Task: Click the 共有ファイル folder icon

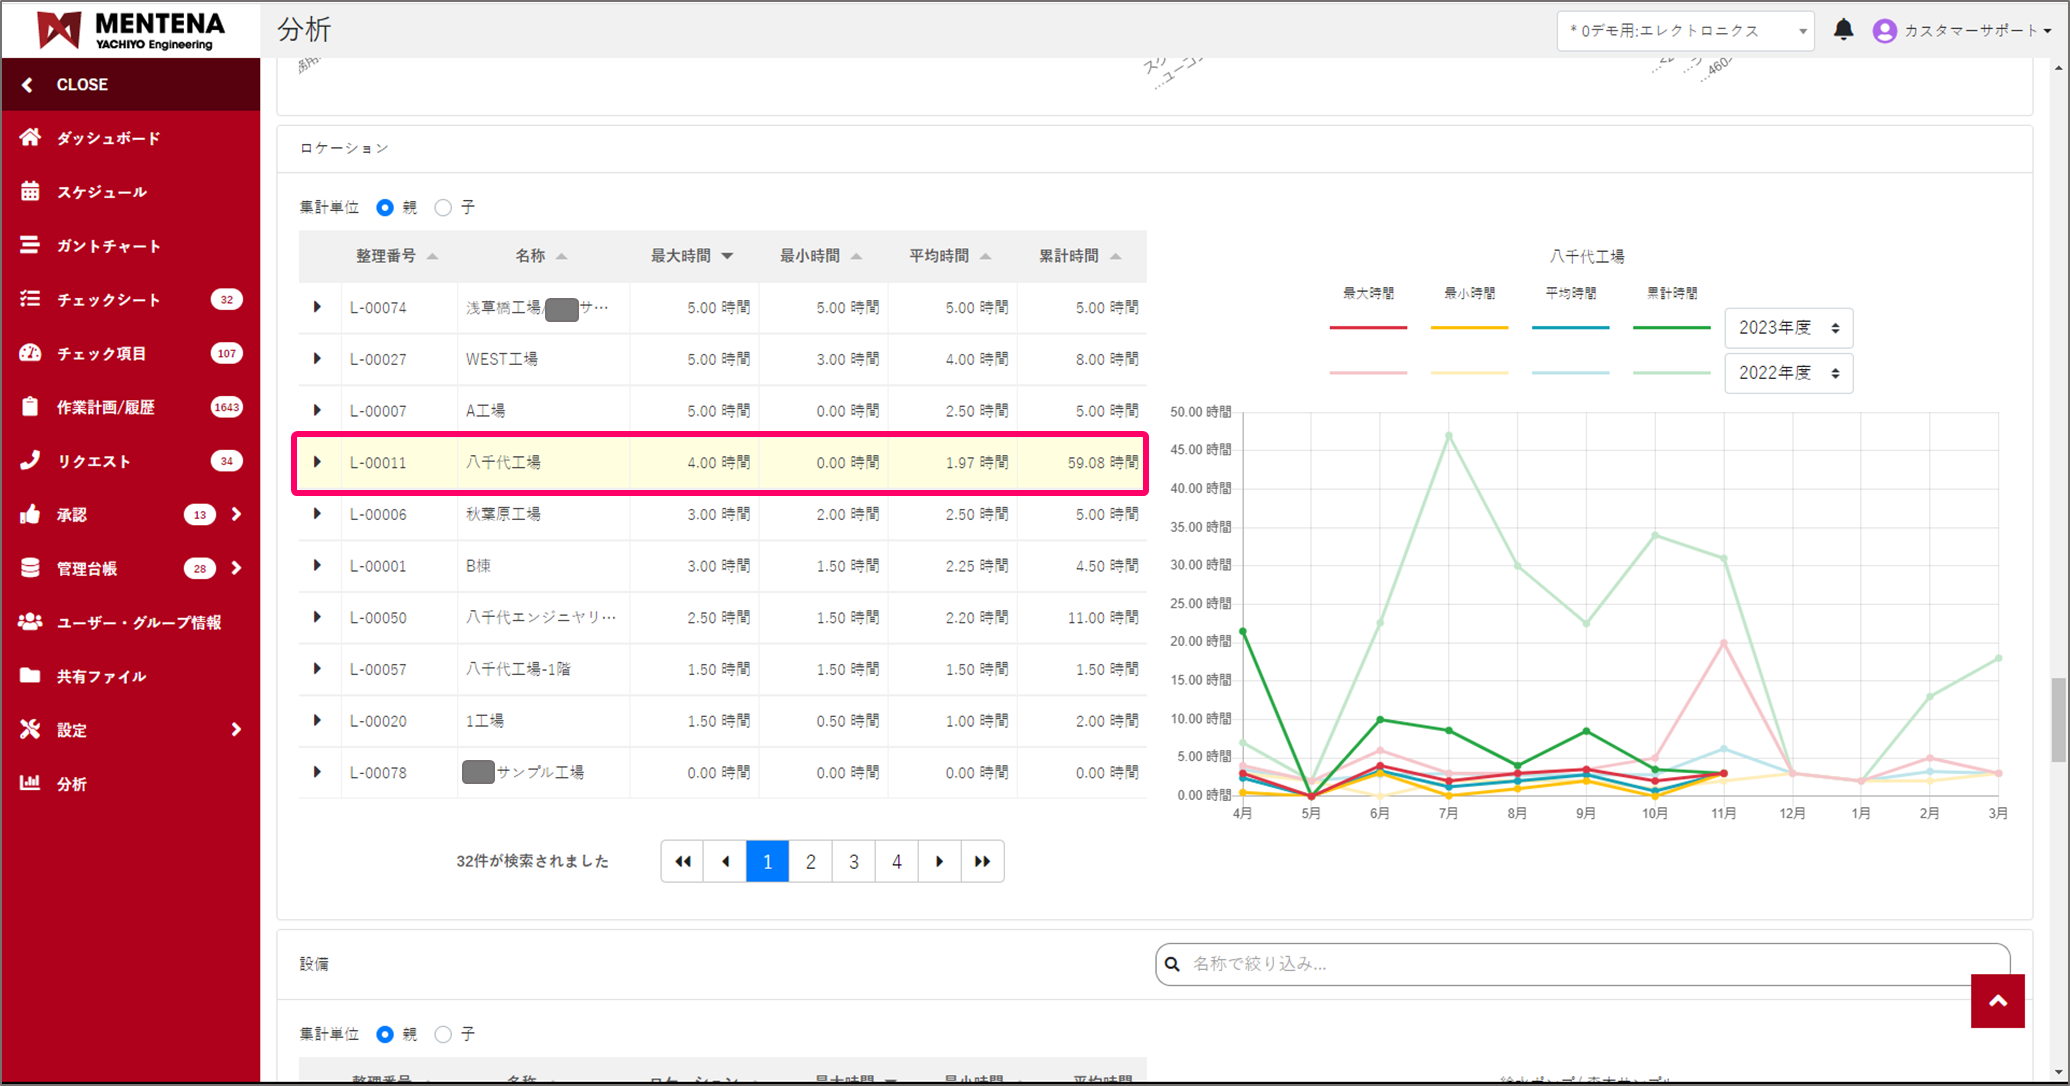Action: 30,676
